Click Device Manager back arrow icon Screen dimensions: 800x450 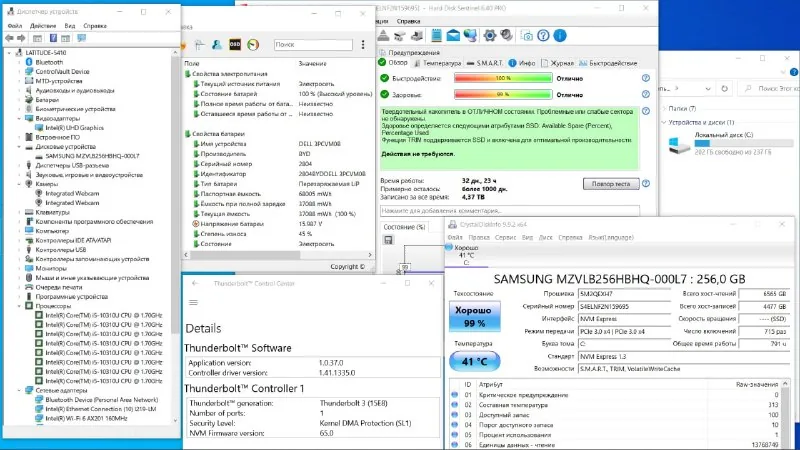coord(9,38)
